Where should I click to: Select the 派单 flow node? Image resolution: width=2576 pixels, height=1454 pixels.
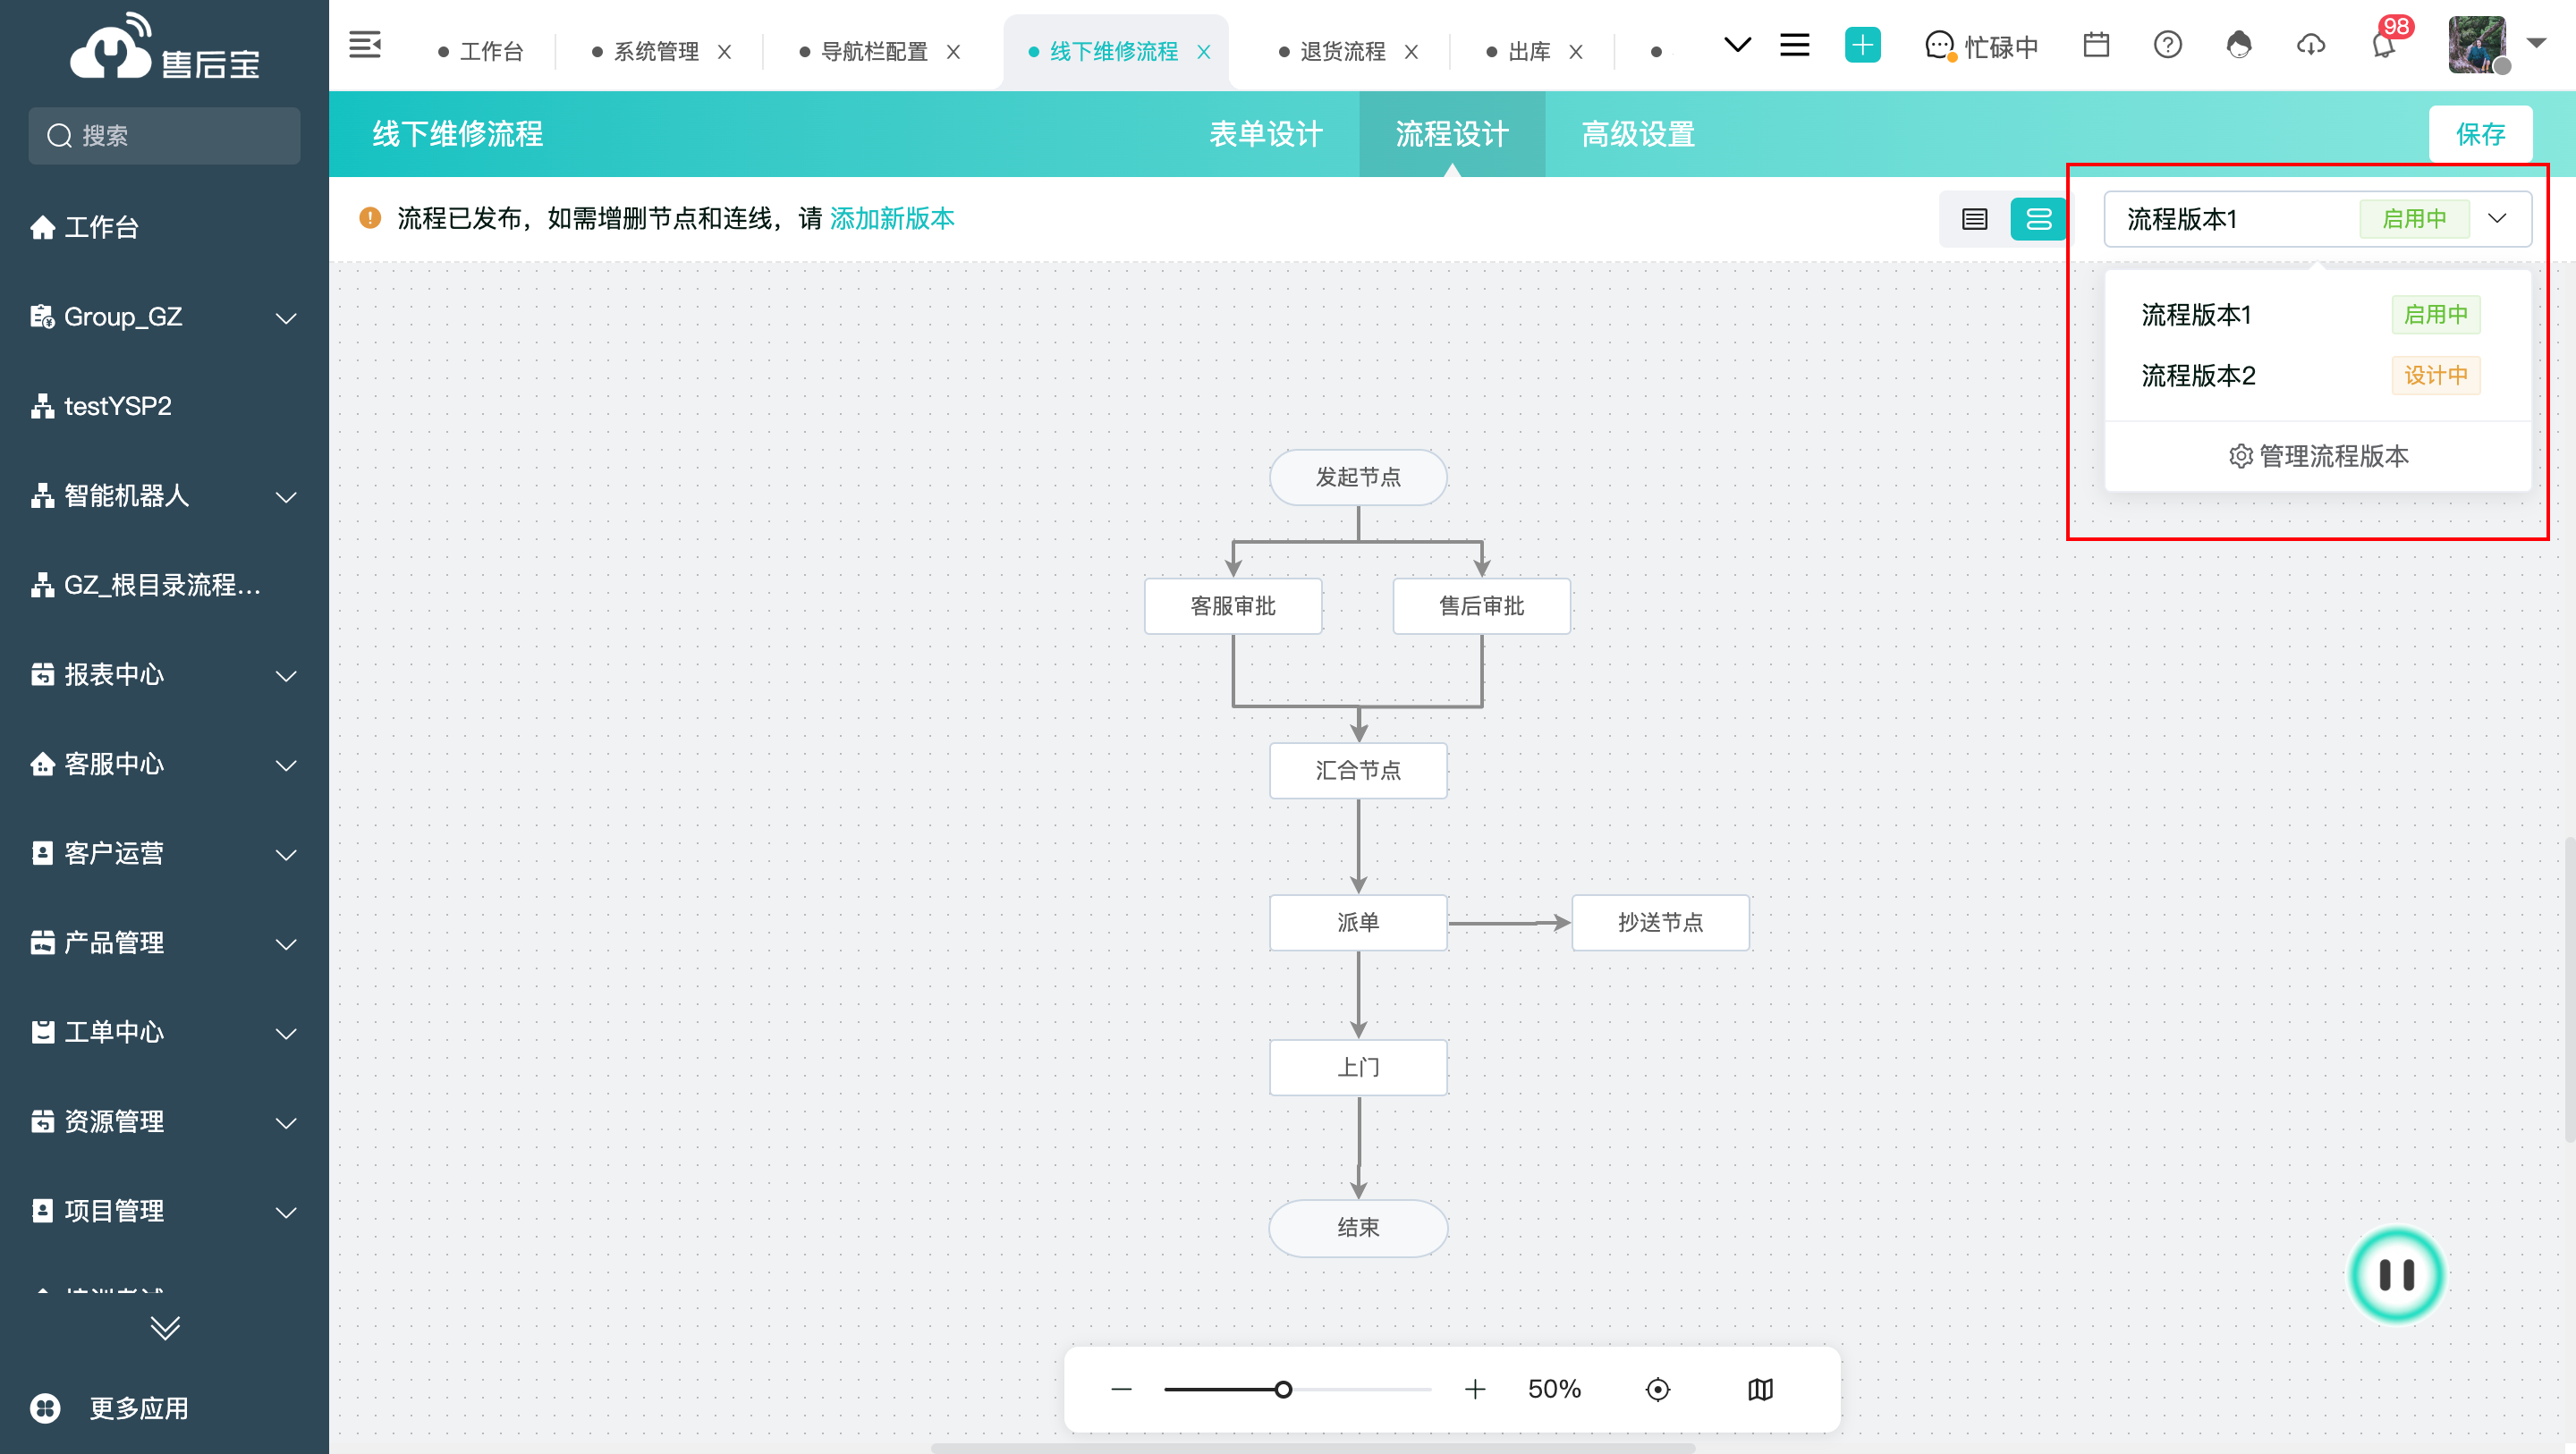pyautogui.click(x=1358, y=922)
